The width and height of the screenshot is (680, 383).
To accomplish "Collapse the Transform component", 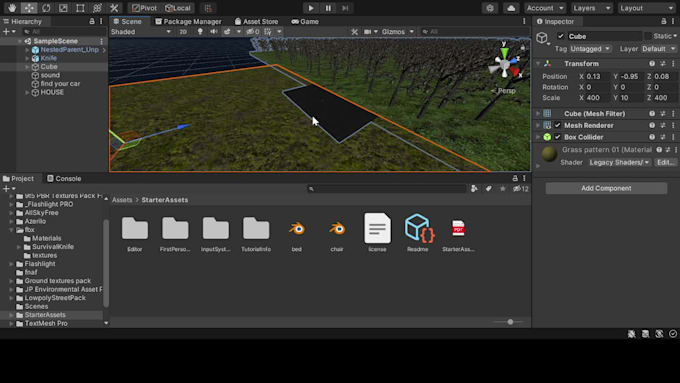I will (x=538, y=64).
